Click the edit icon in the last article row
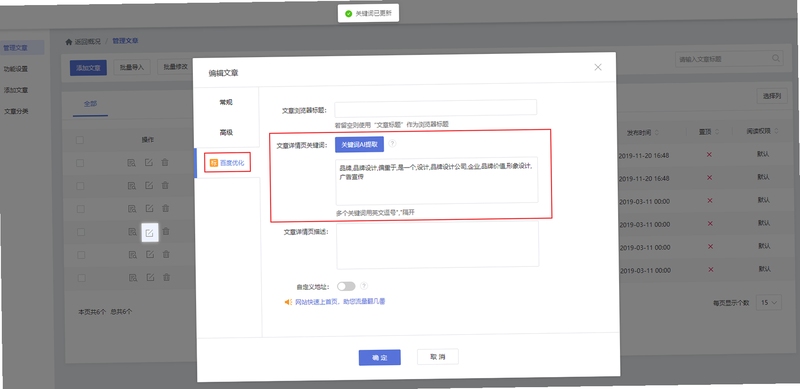Screen dimensions: 800x389 pyautogui.click(x=150, y=277)
